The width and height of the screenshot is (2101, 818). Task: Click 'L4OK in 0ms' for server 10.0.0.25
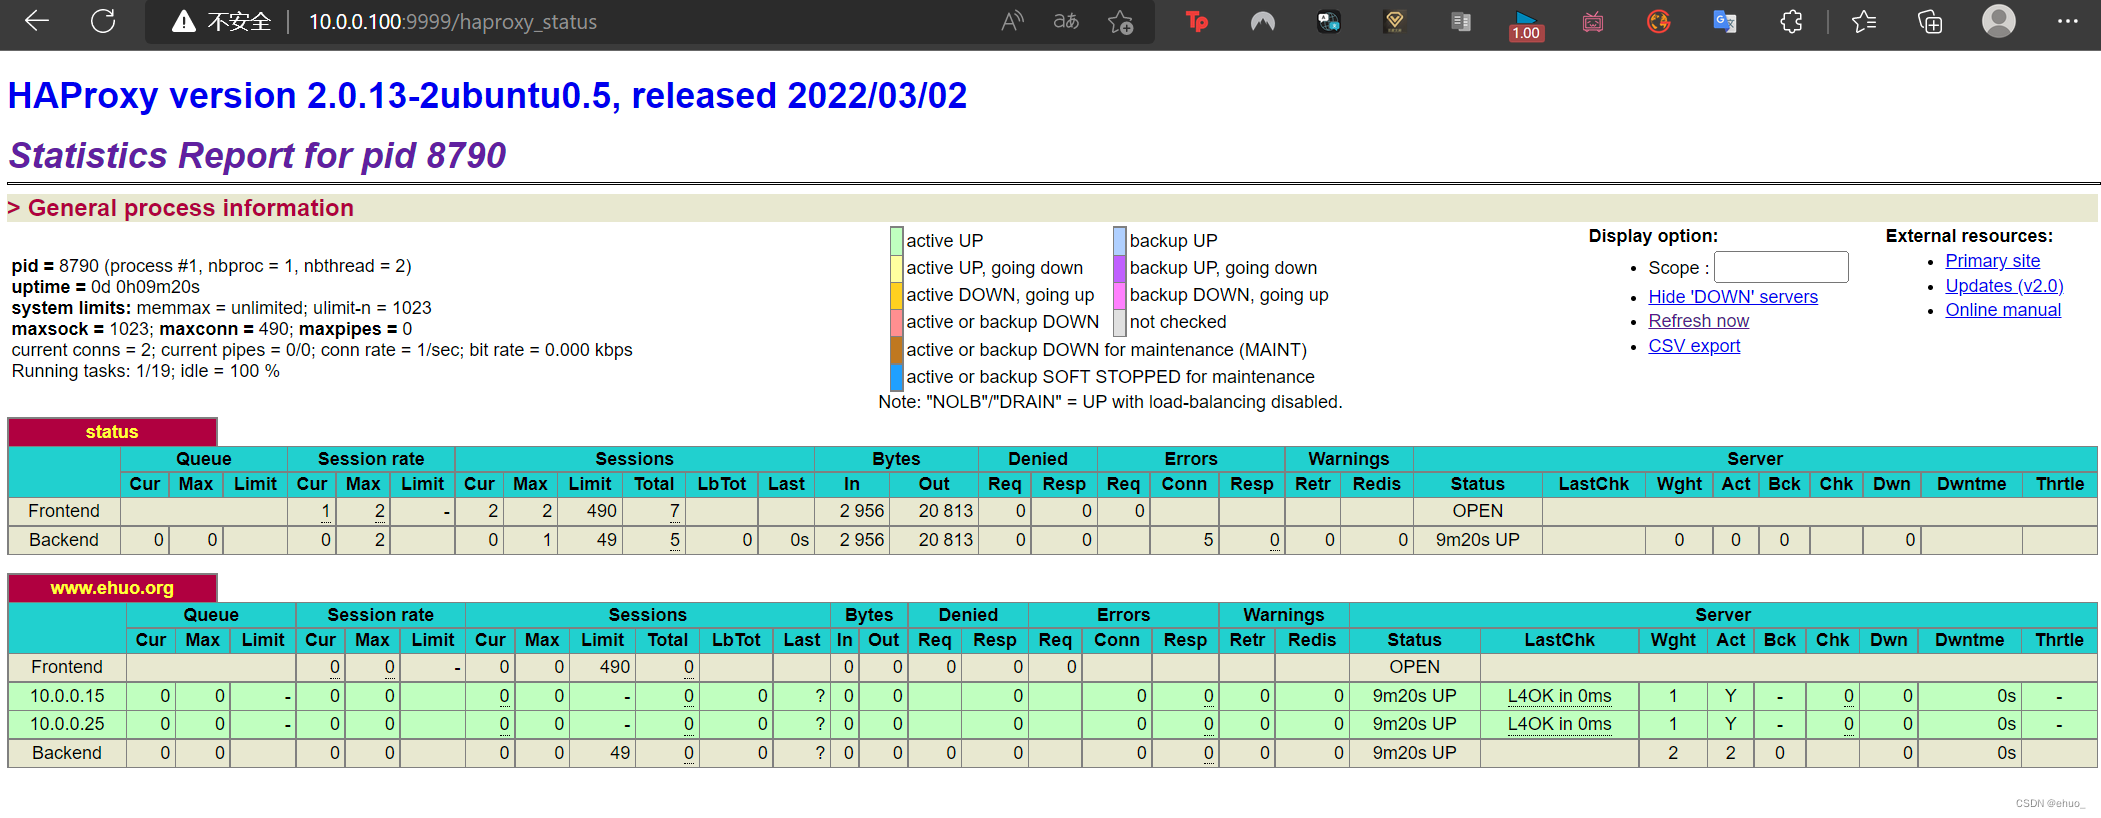pyautogui.click(x=1559, y=724)
